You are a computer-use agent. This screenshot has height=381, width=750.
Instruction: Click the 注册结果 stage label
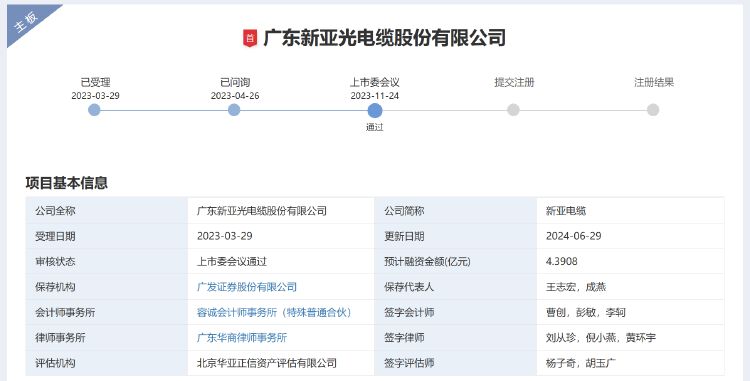tap(653, 82)
